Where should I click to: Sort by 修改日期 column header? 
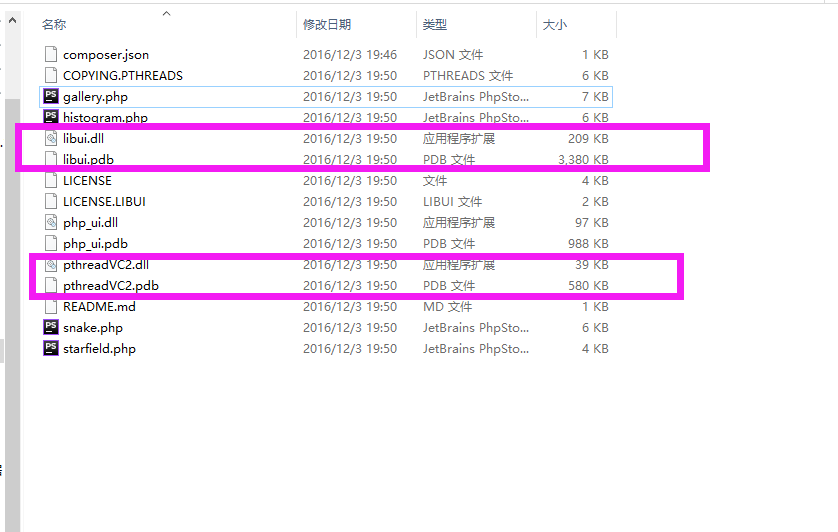[327, 25]
